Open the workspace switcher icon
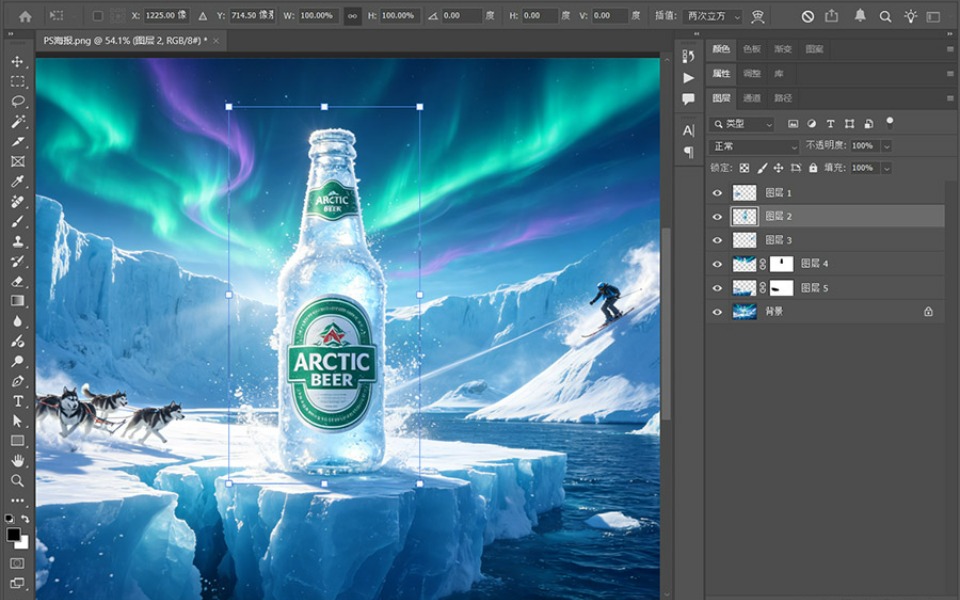 coord(934,17)
